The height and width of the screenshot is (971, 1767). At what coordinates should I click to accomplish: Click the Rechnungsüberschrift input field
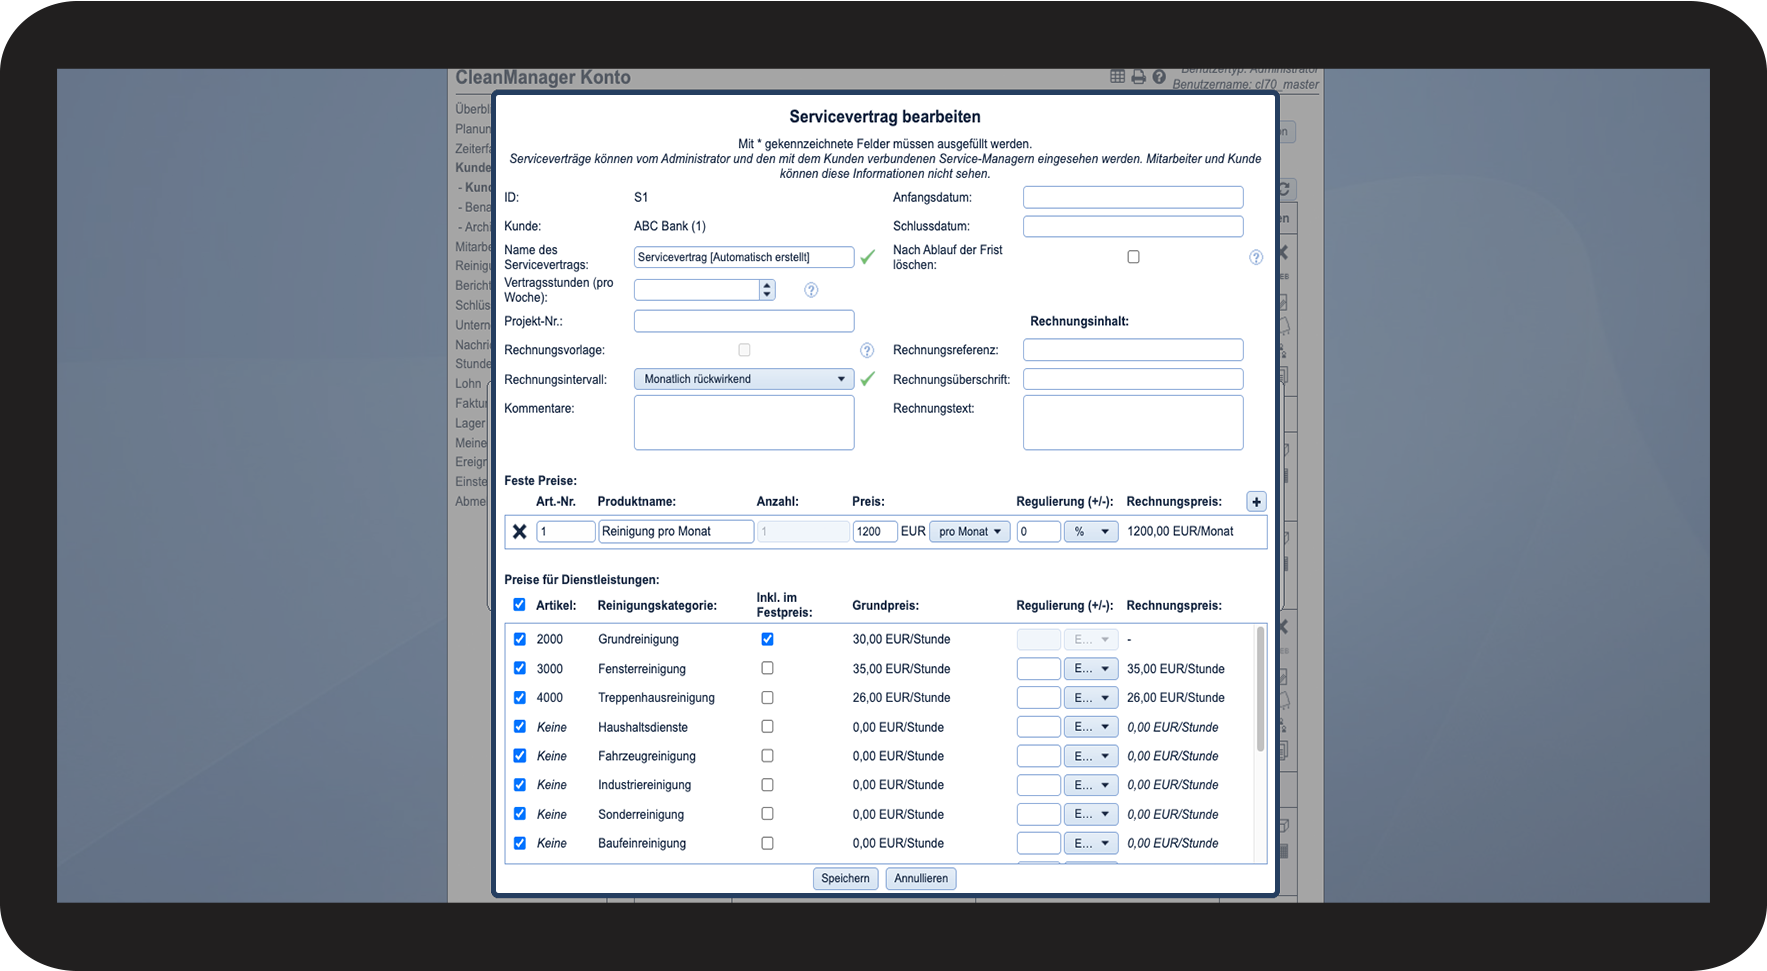[x=1133, y=379]
